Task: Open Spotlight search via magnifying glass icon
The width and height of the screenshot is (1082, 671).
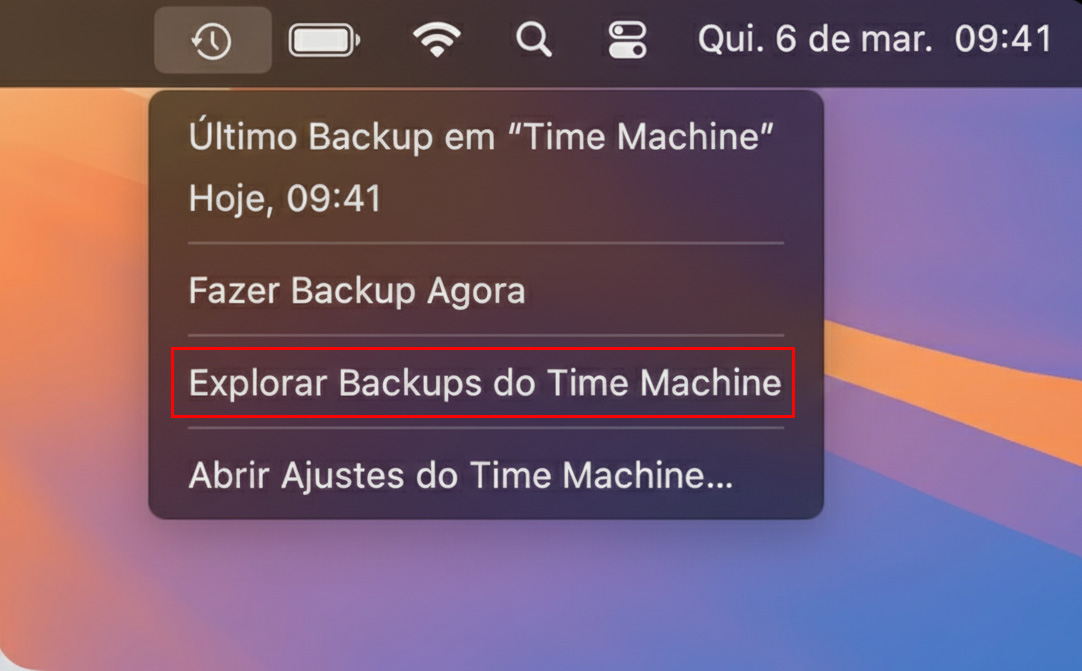Action: coord(533,41)
